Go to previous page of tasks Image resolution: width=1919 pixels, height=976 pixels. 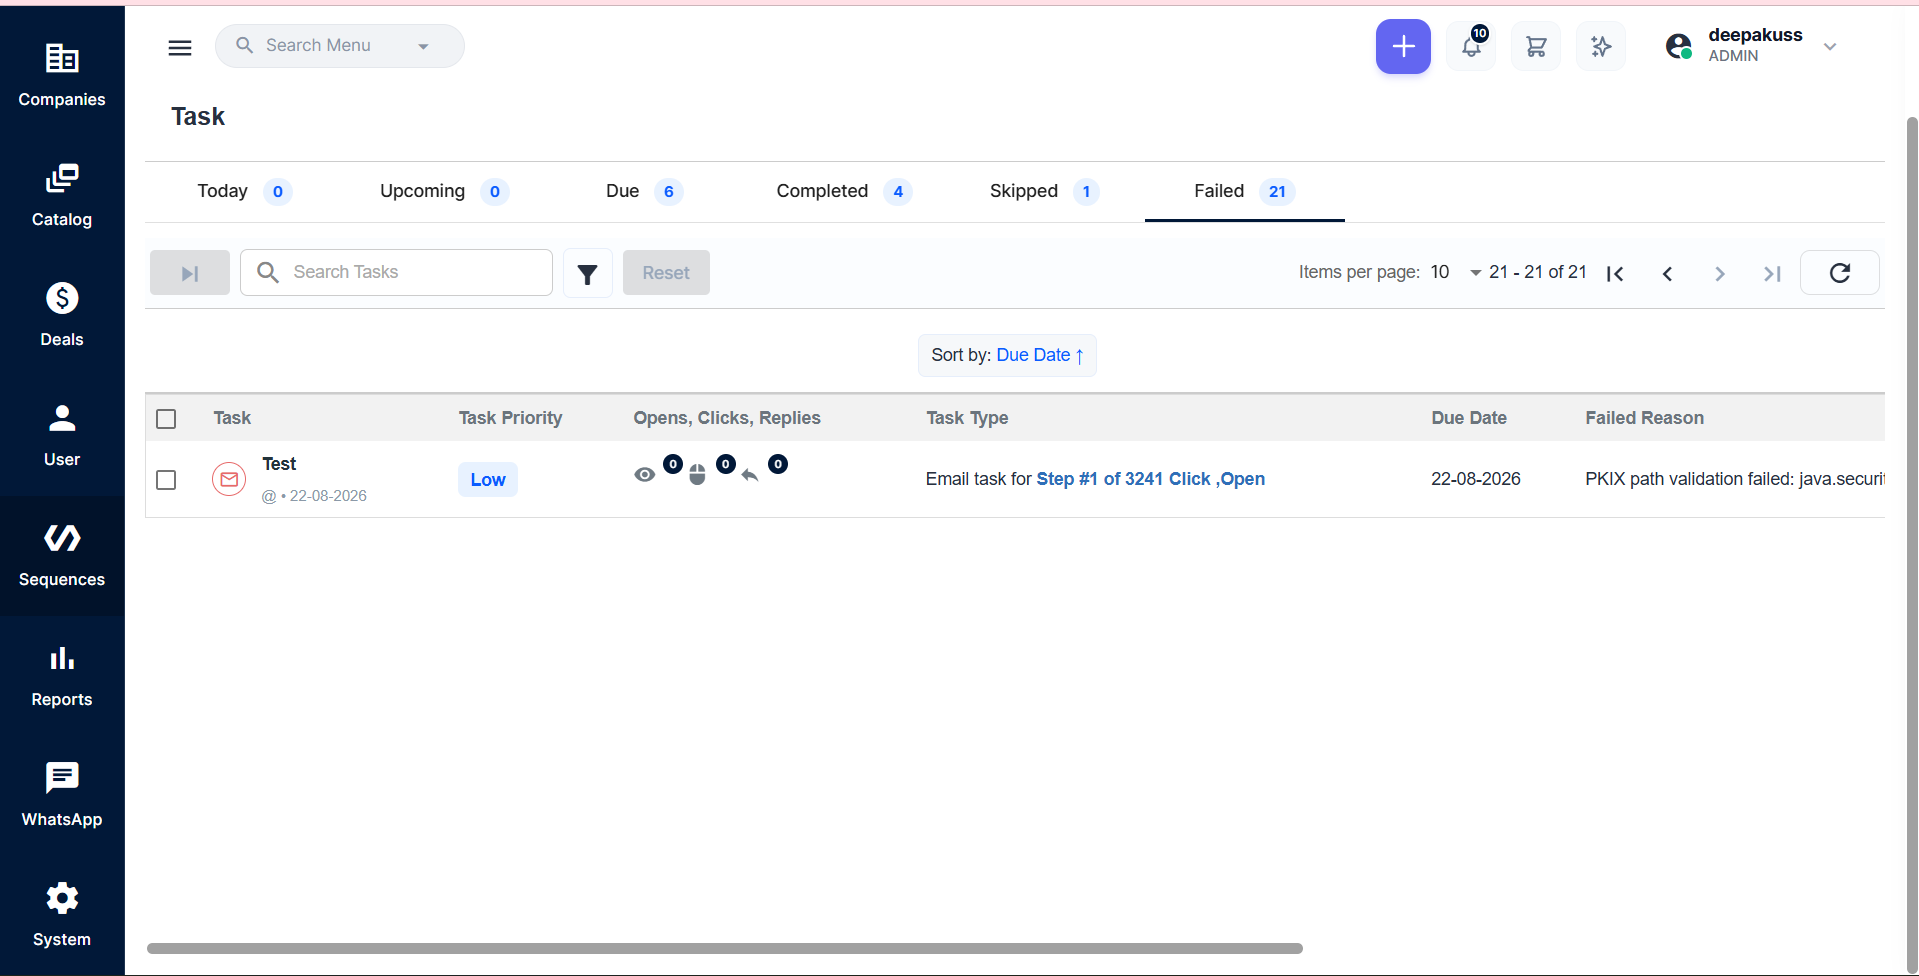pos(1667,273)
